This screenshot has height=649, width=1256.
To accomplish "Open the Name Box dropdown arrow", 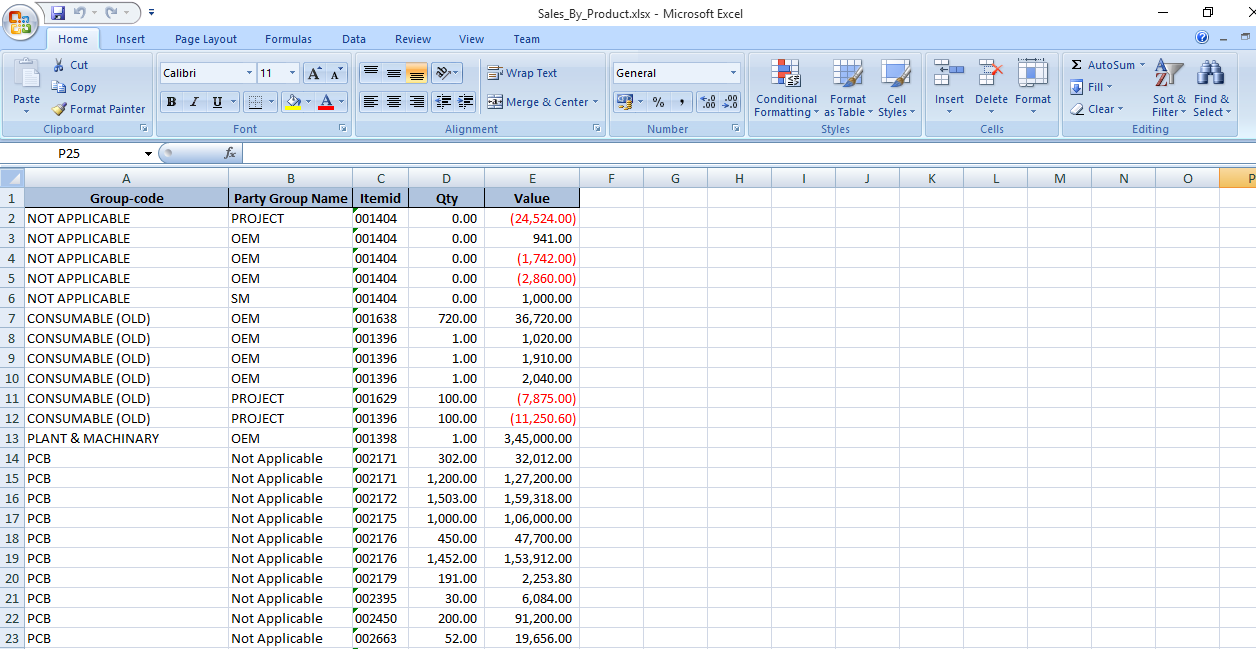I will tap(148, 154).
